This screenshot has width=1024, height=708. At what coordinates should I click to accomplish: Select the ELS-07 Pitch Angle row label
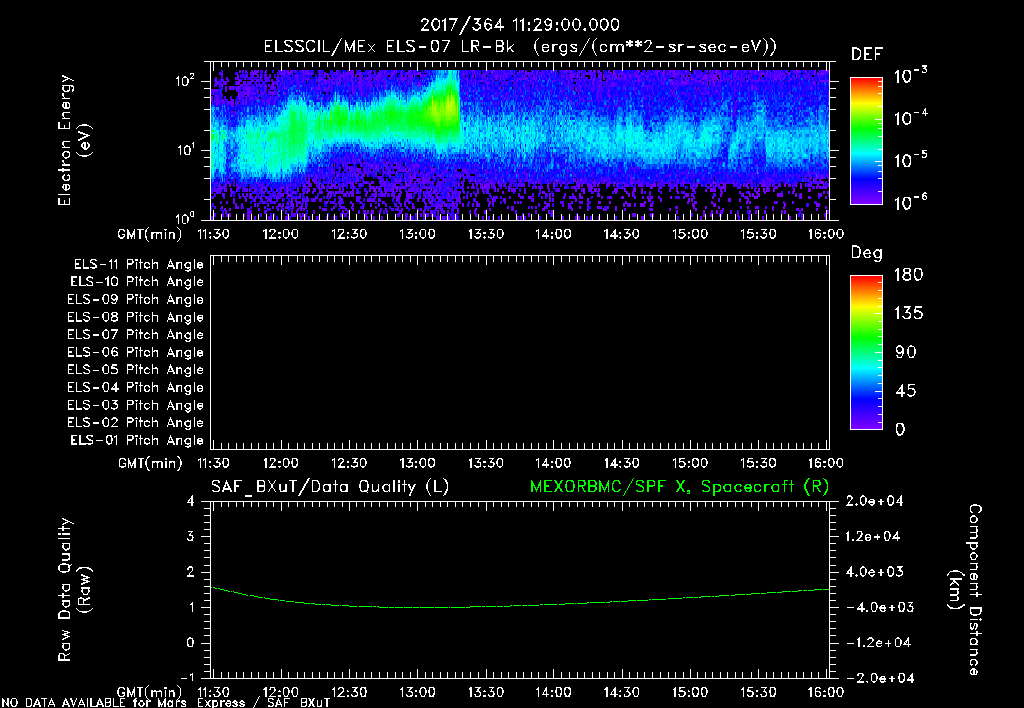(x=136, y=334)
